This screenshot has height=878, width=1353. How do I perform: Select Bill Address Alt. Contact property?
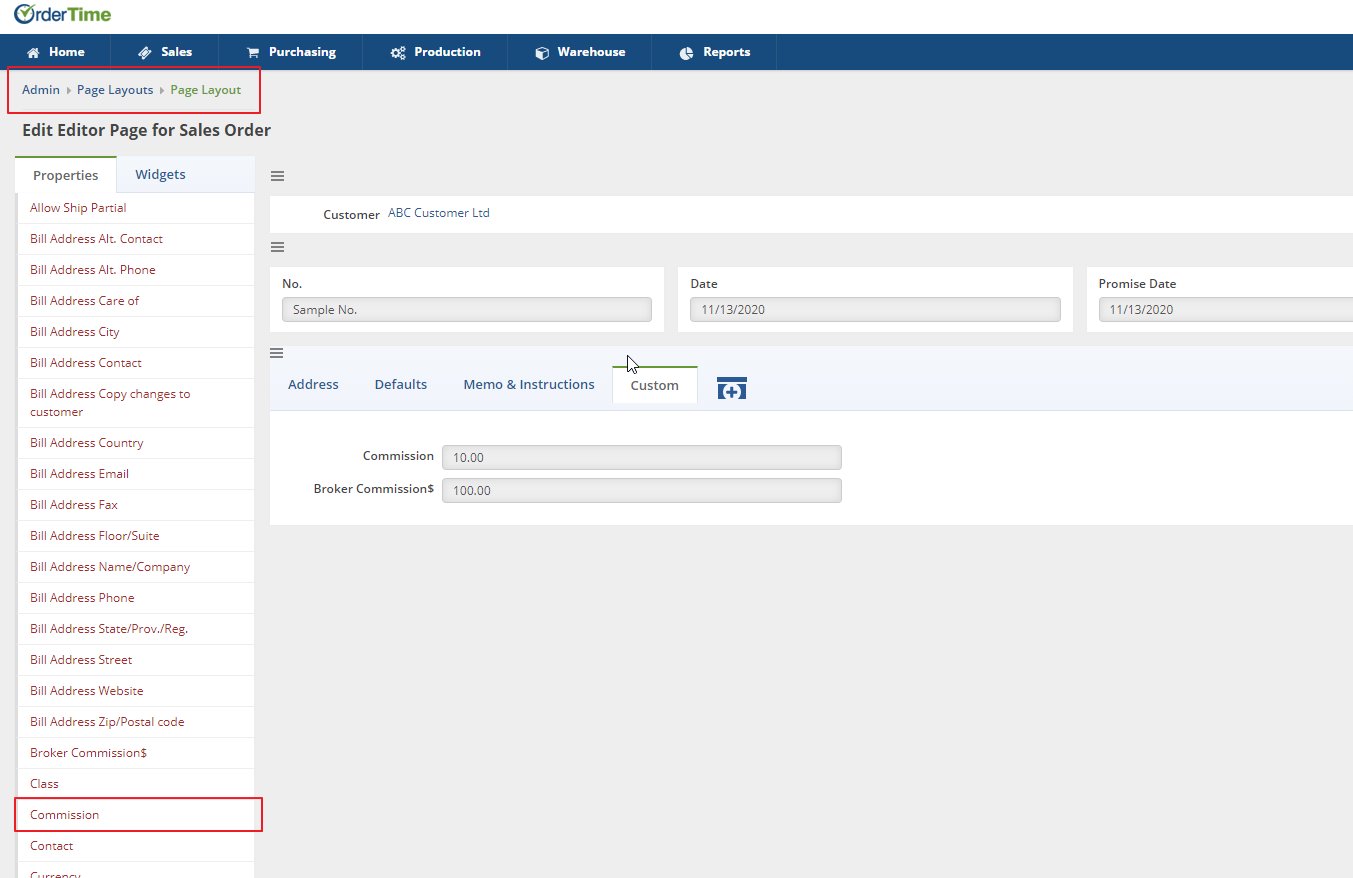[x=136, y=239]
